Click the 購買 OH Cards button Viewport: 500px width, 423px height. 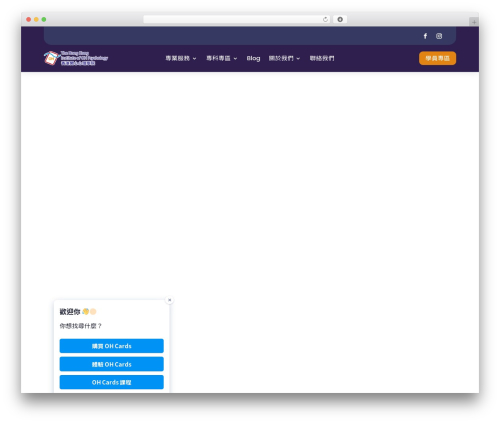coord(112,346)
